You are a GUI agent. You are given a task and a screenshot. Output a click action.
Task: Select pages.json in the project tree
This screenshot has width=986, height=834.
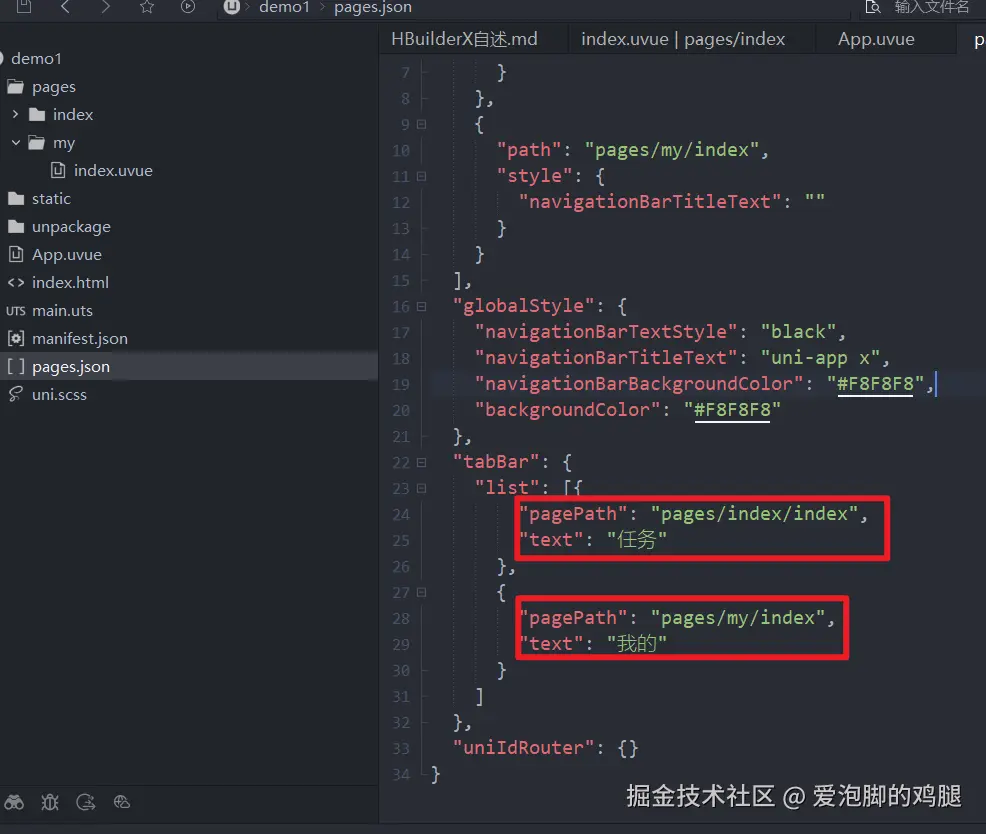point(189,366)
